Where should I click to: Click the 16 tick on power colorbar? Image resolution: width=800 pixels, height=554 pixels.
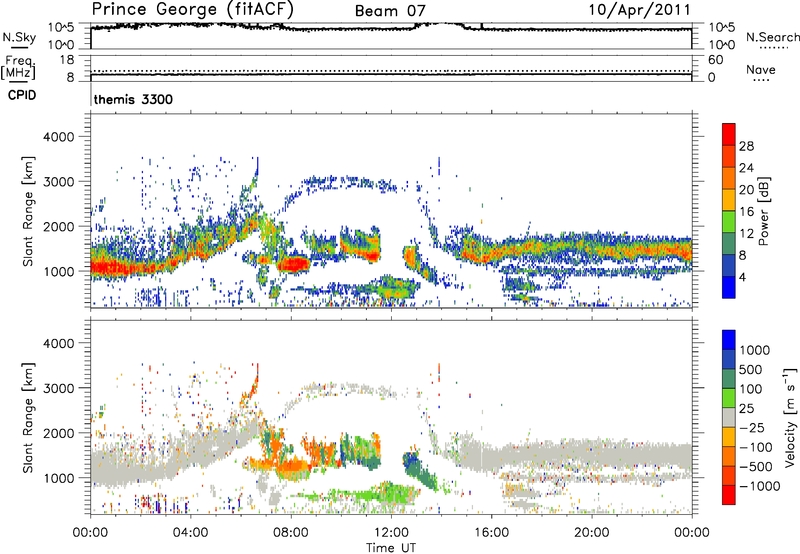click(x=746, y=212)
